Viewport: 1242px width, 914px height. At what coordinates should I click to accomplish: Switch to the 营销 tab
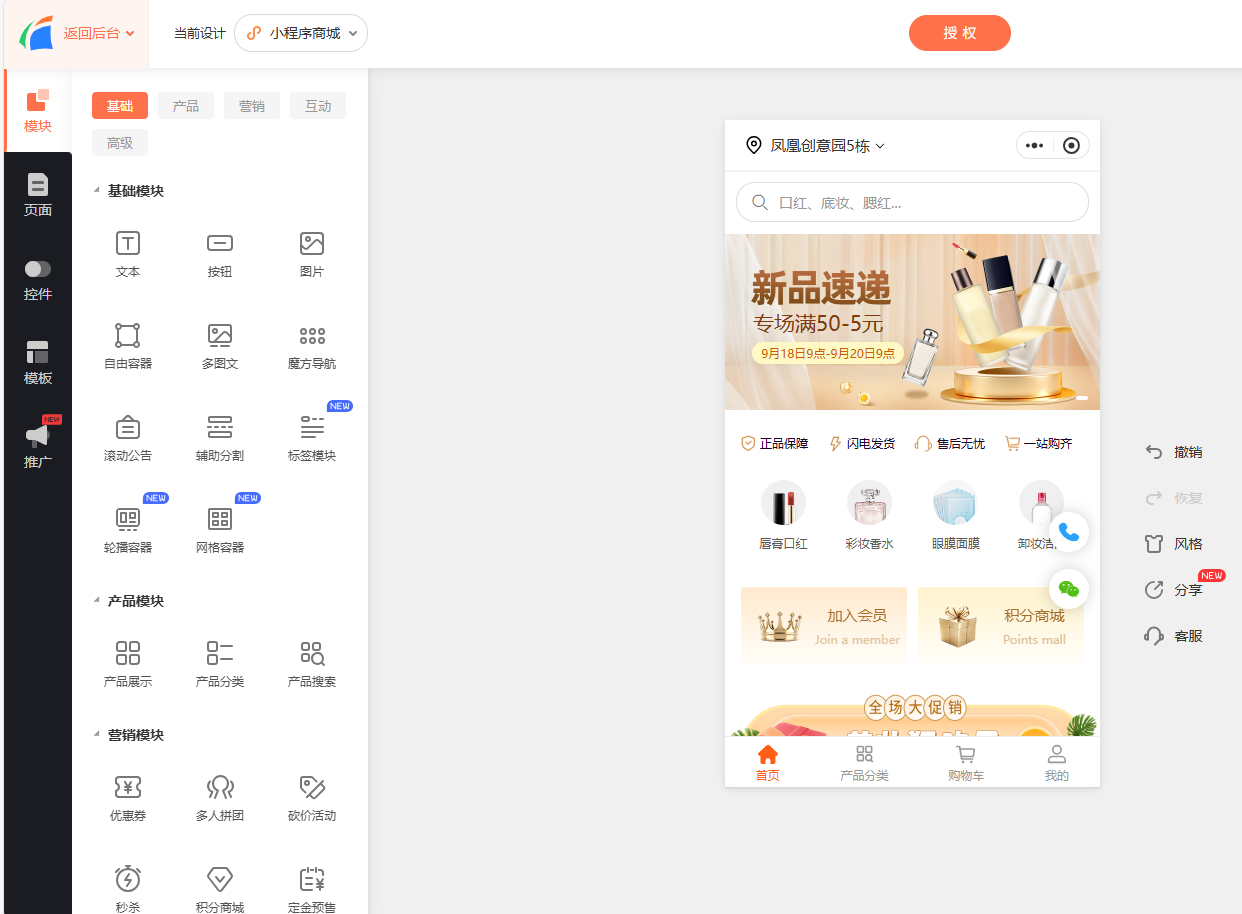252,106
